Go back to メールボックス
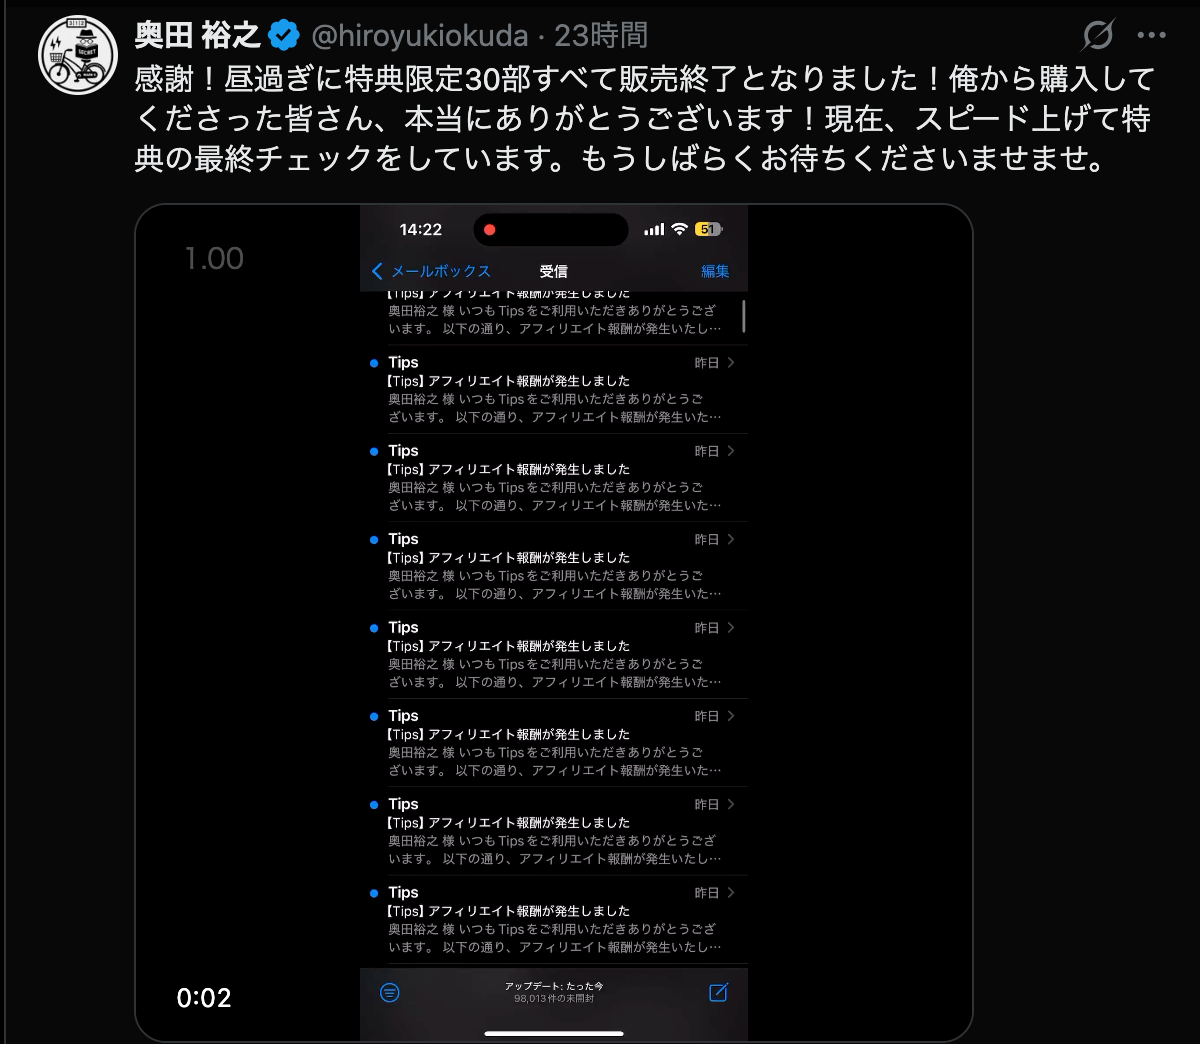This screenshot has height=1044, width=1200. [431, 271]
